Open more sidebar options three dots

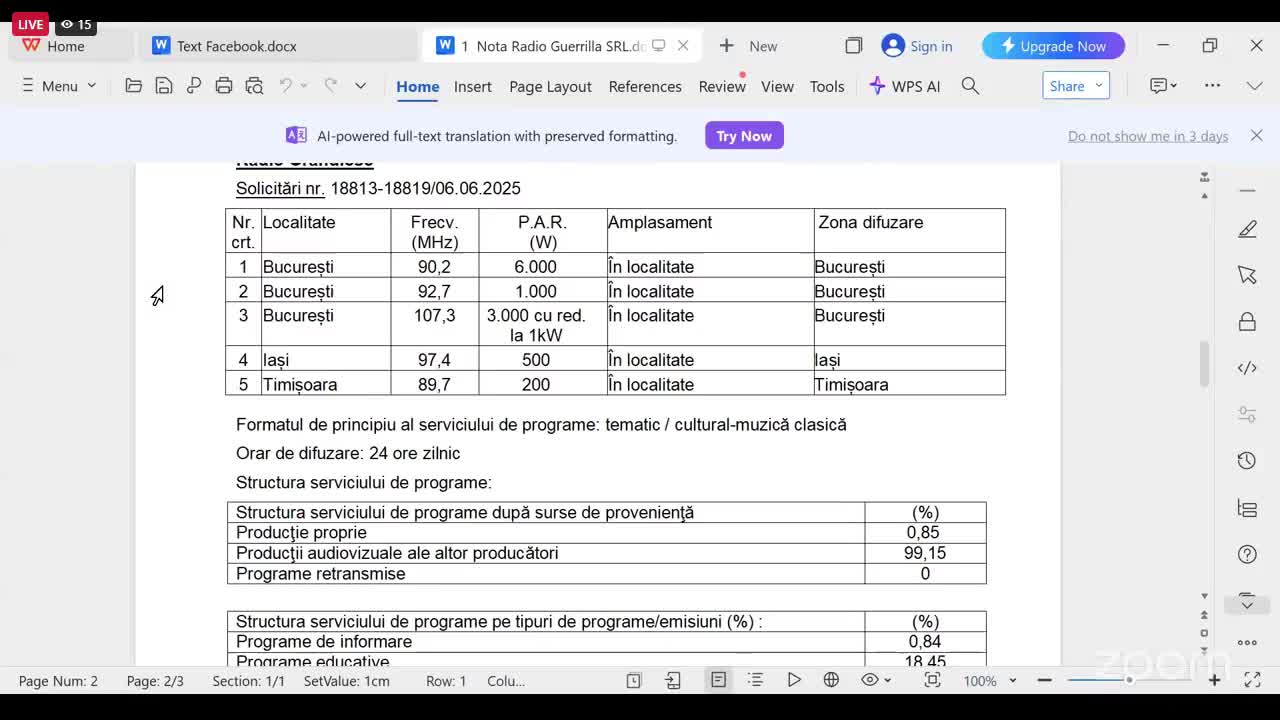click(x=1247, y=643)
